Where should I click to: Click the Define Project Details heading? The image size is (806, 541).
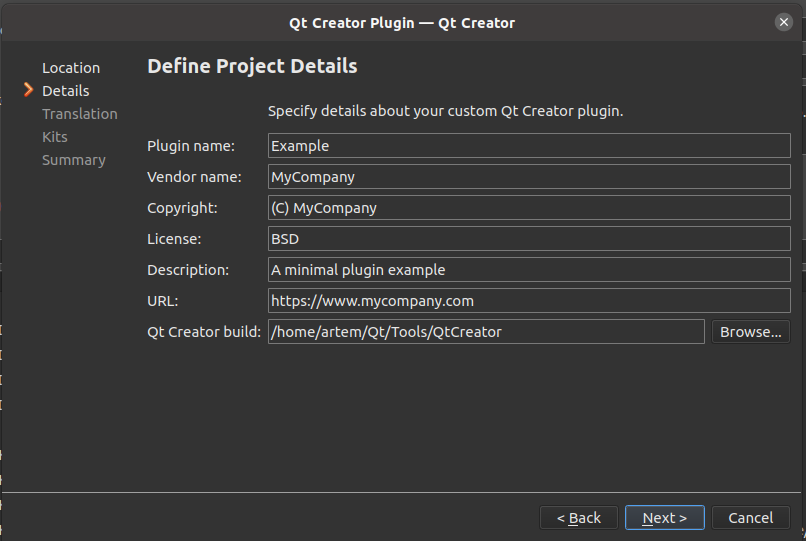tap(252, 67)
